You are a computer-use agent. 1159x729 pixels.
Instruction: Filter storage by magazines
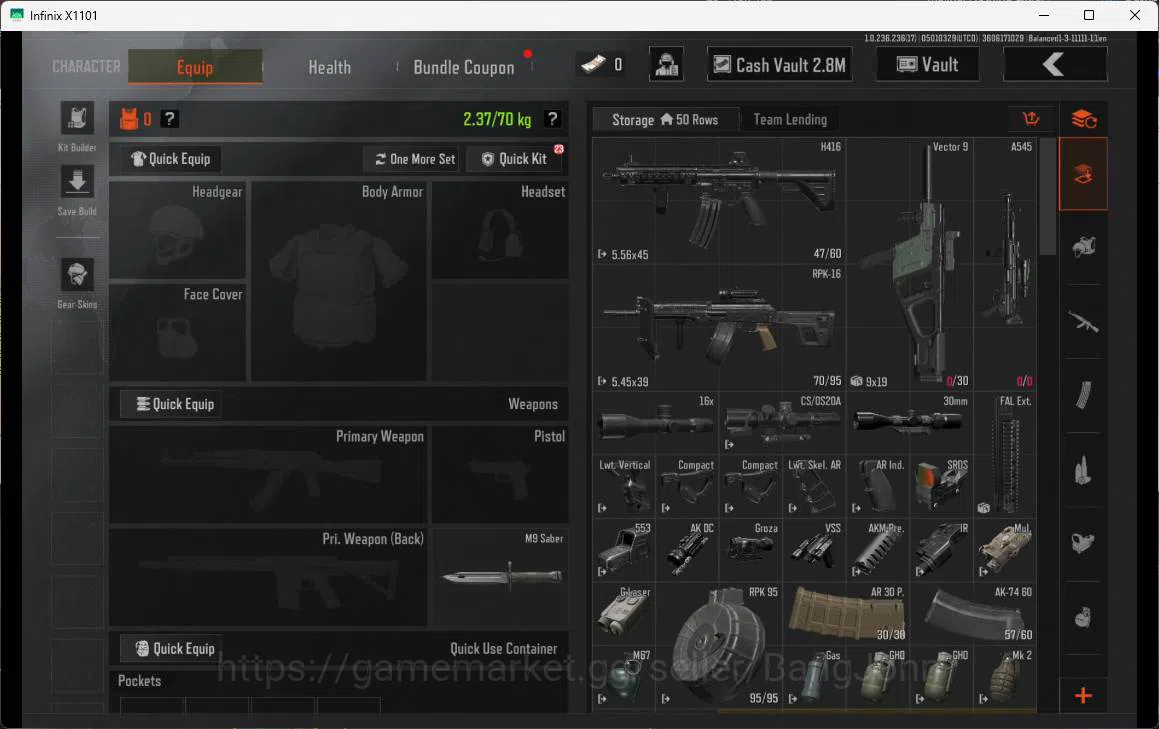[x=1084, y=395]
